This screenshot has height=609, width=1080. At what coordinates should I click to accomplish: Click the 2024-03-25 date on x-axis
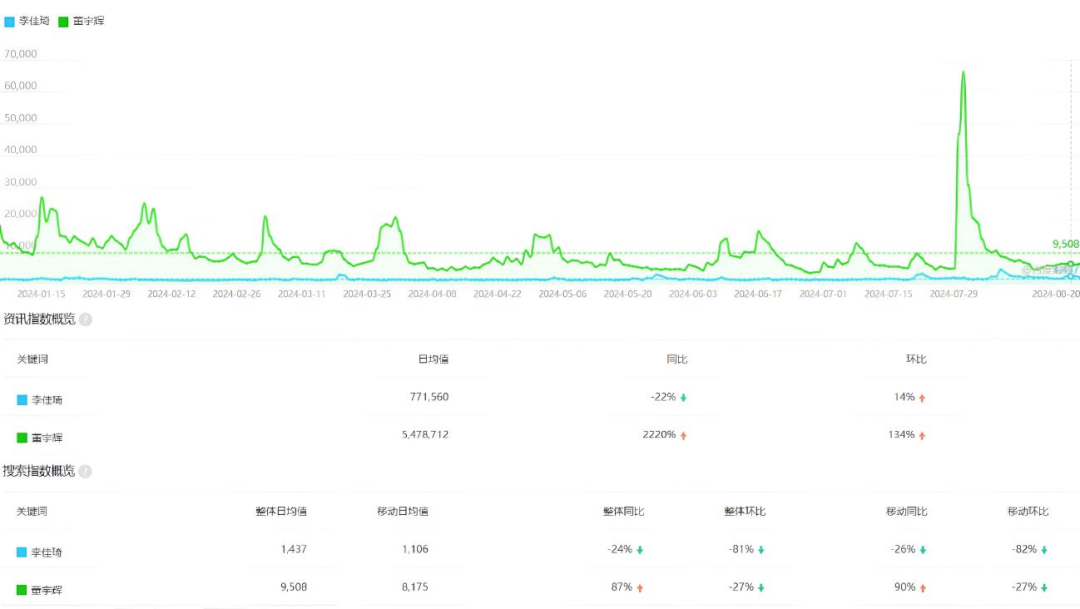coord(367,294)
